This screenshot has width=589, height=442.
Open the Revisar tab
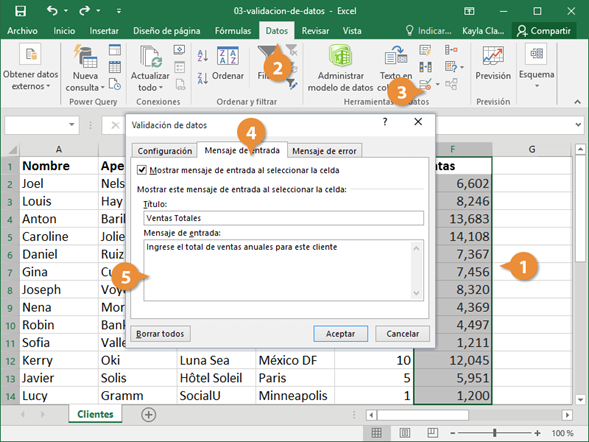[x=315, y=31]
